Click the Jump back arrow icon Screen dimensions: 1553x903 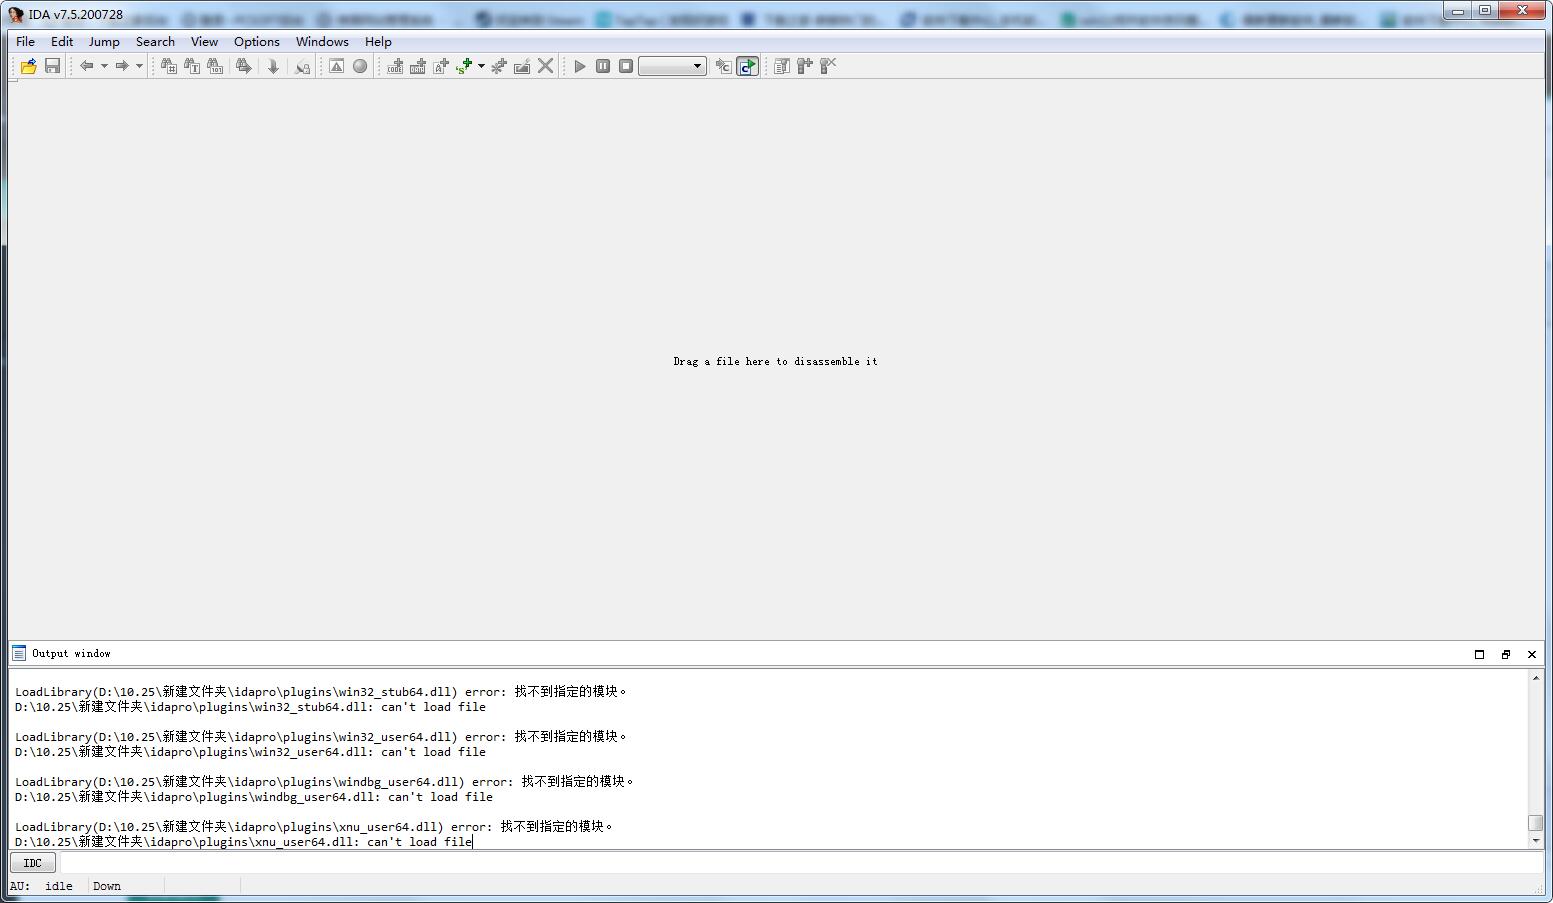pyautogui.click(x=87, y=66)
